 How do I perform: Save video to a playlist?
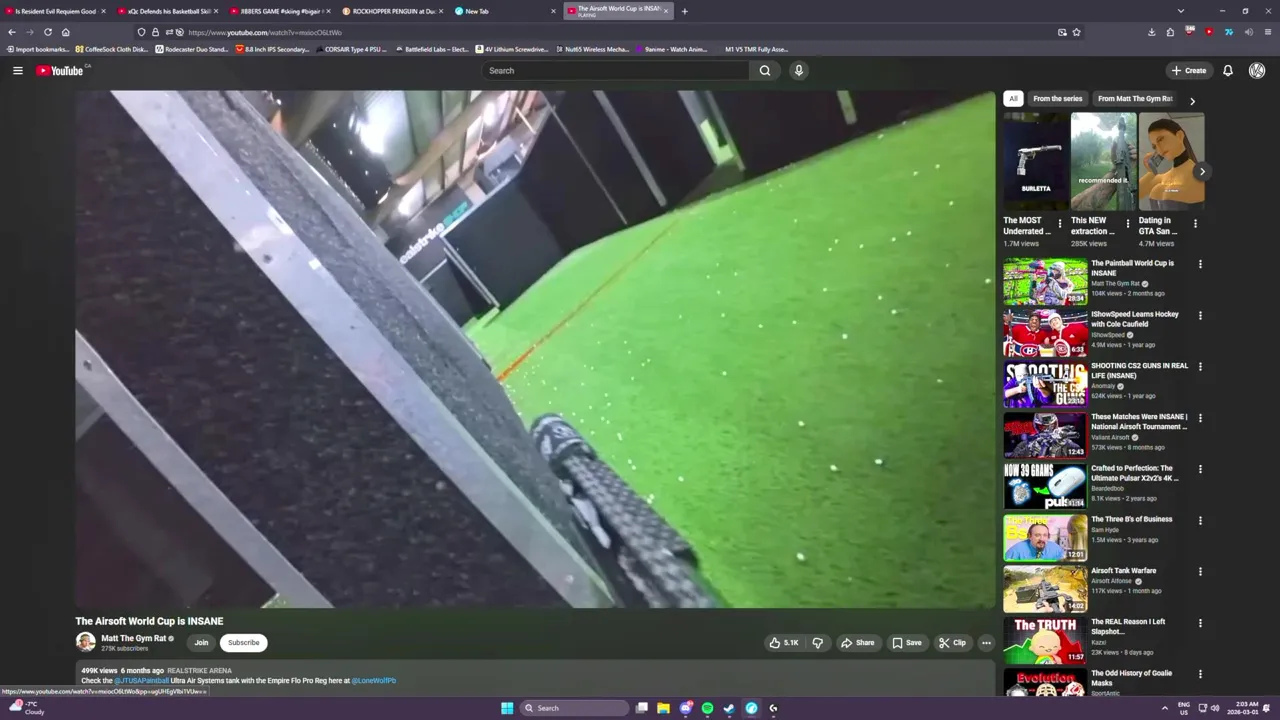[907, 643]
